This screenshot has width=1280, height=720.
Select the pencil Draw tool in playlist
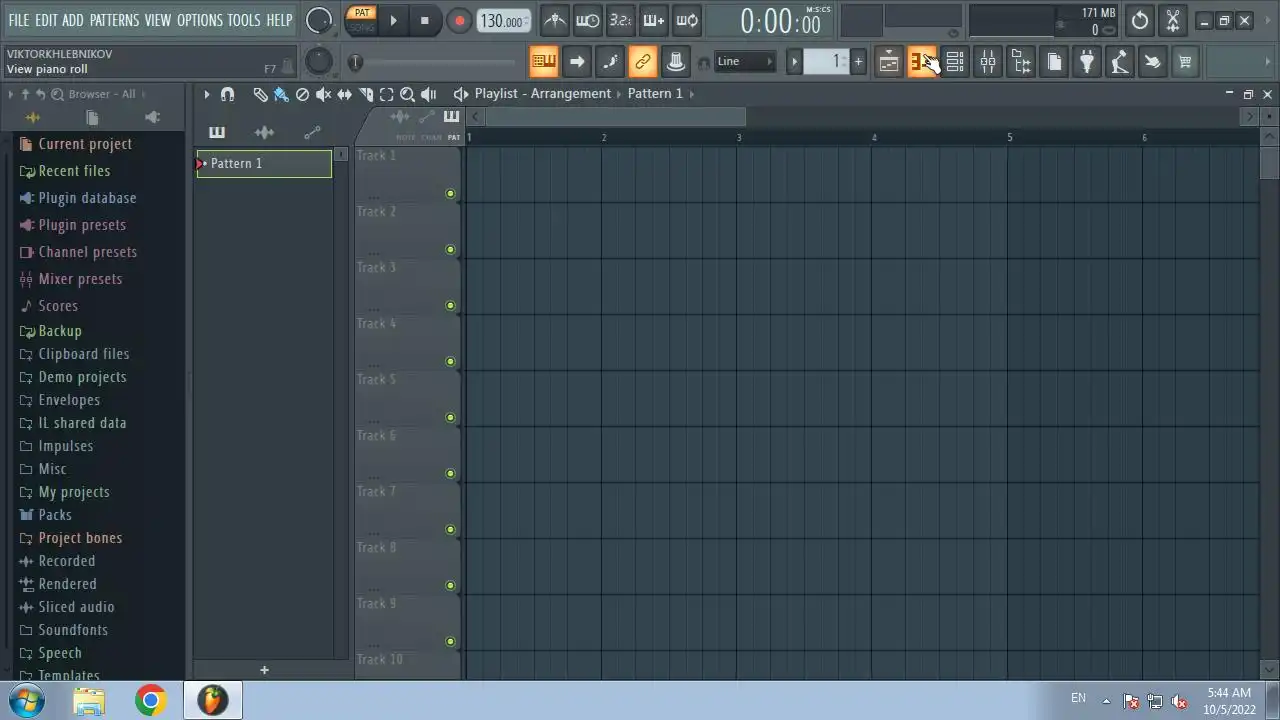[260, 94]
